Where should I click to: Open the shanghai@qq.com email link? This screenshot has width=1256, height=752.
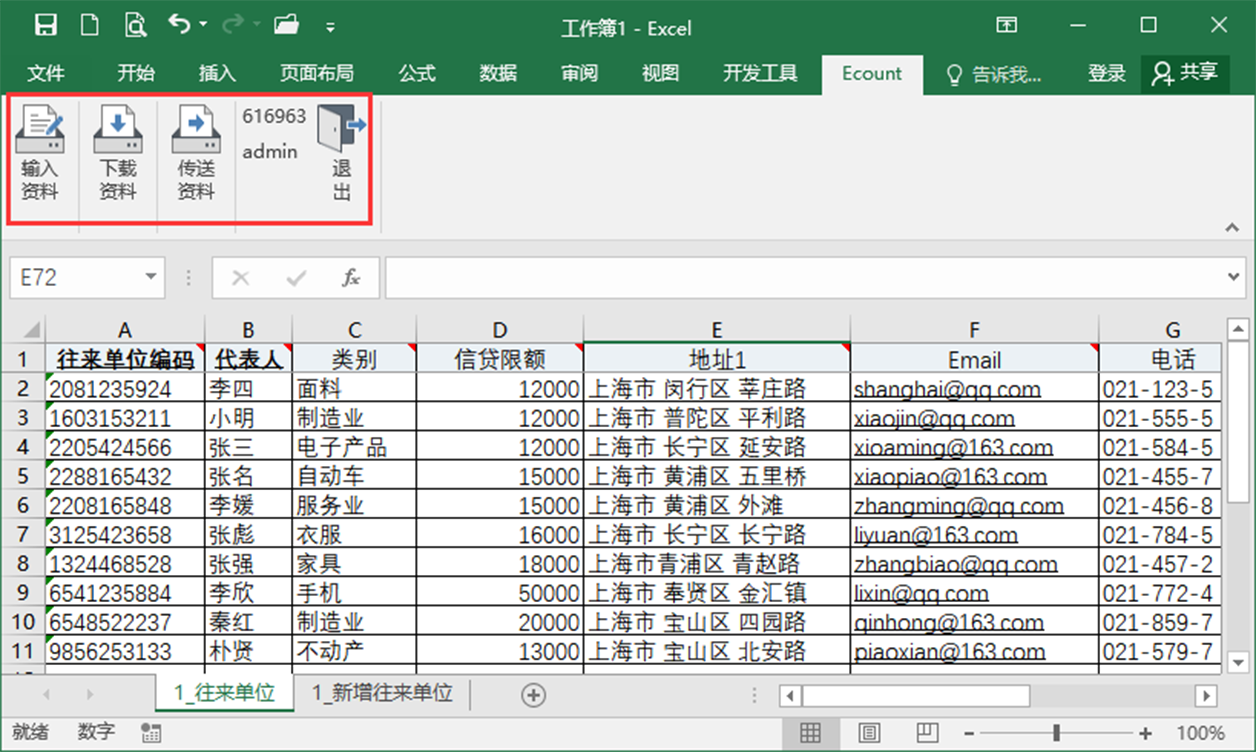(x=946, y=390)
